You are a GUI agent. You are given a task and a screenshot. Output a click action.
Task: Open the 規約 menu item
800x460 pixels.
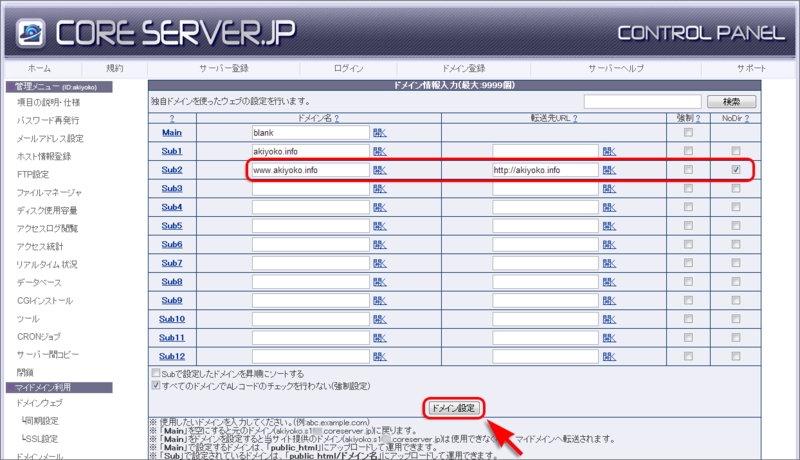click(114, 68)
